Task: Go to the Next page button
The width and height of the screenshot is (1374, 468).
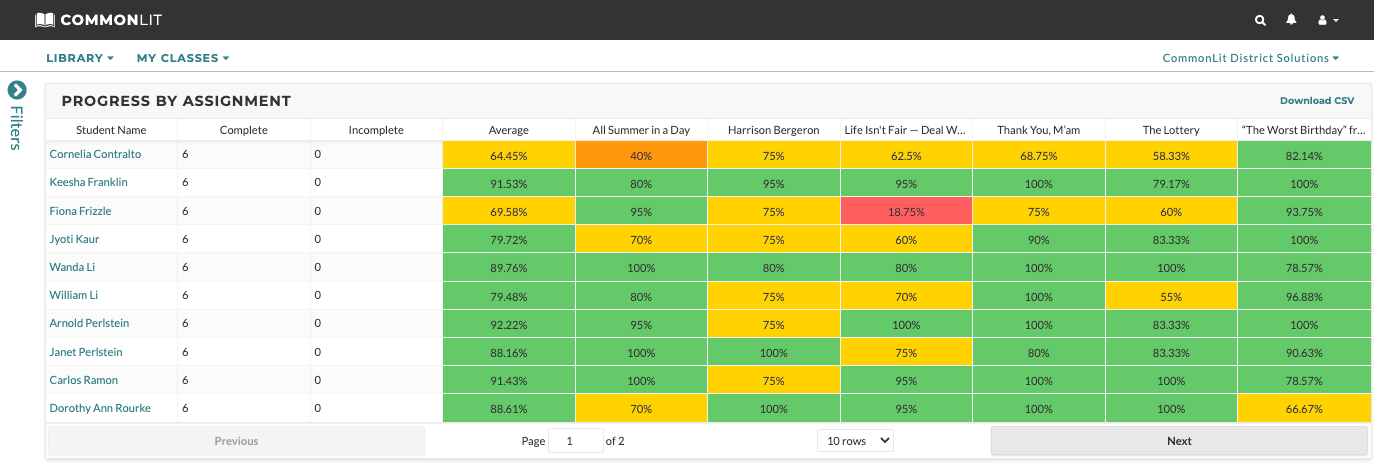Action: (x=1179, y=441)
